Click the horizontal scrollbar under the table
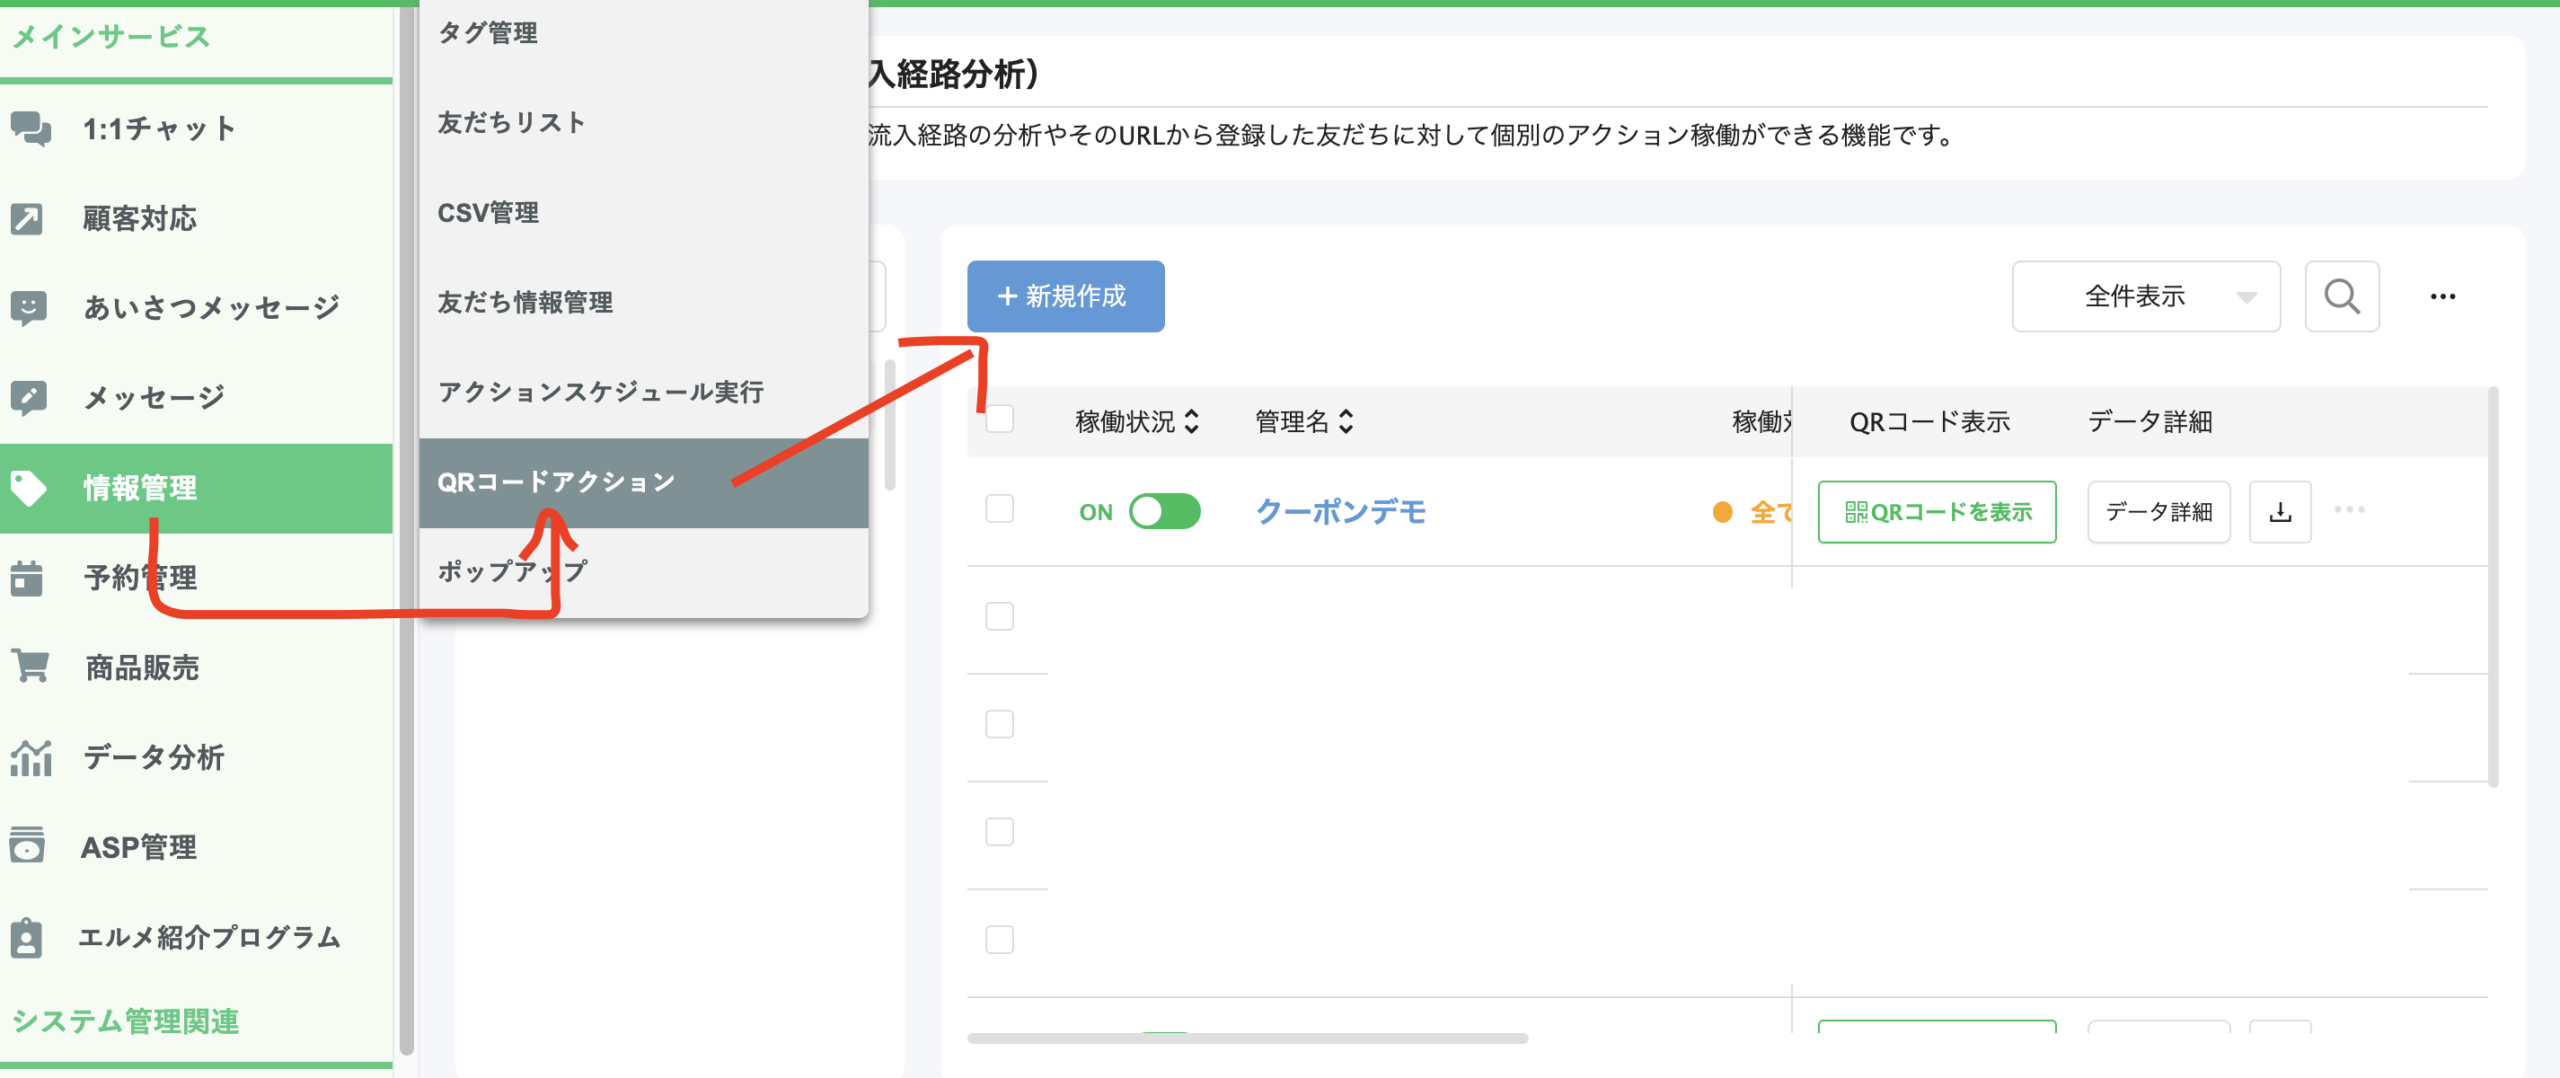Viewport: 2560px width, 1078px height. click(1247, 1038)
